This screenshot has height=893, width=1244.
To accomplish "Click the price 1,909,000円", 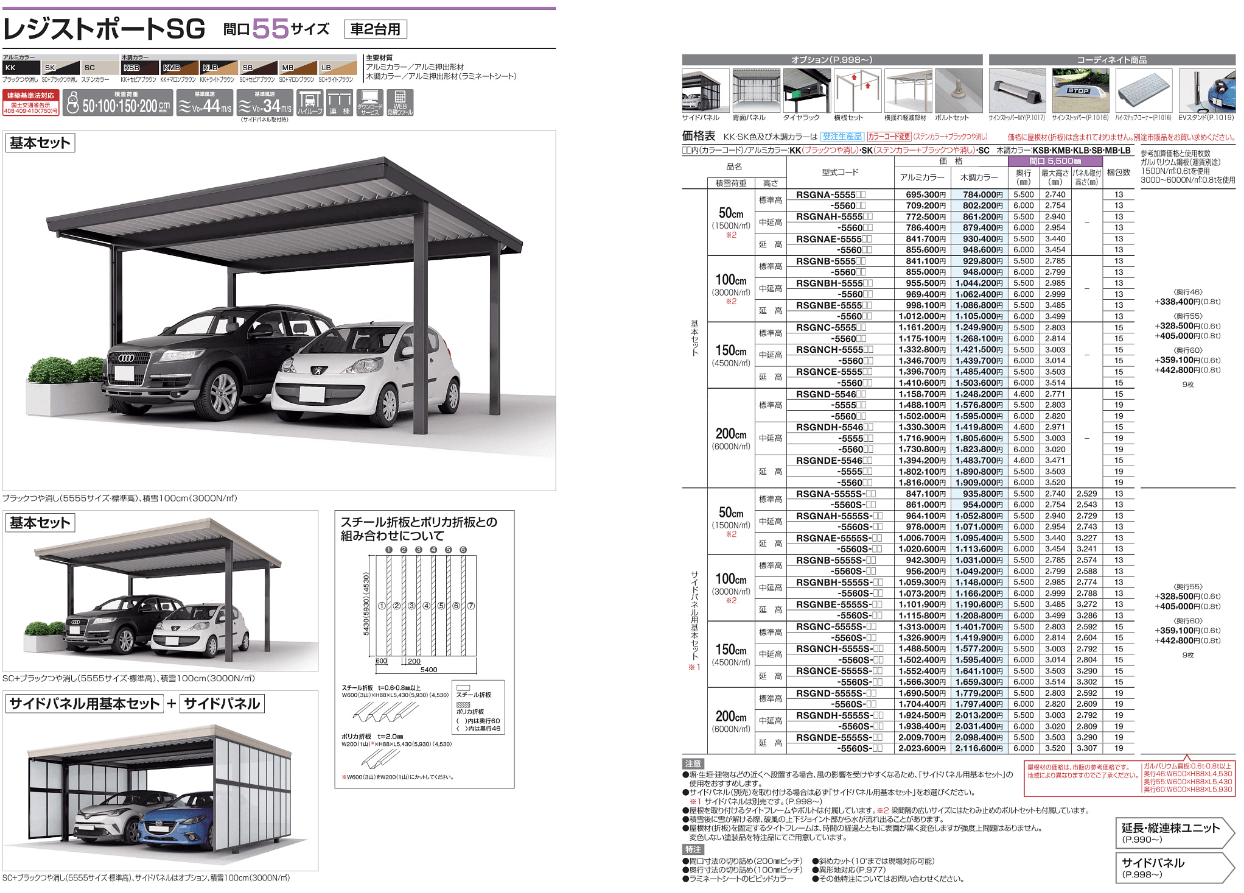I will coord(979,482).
